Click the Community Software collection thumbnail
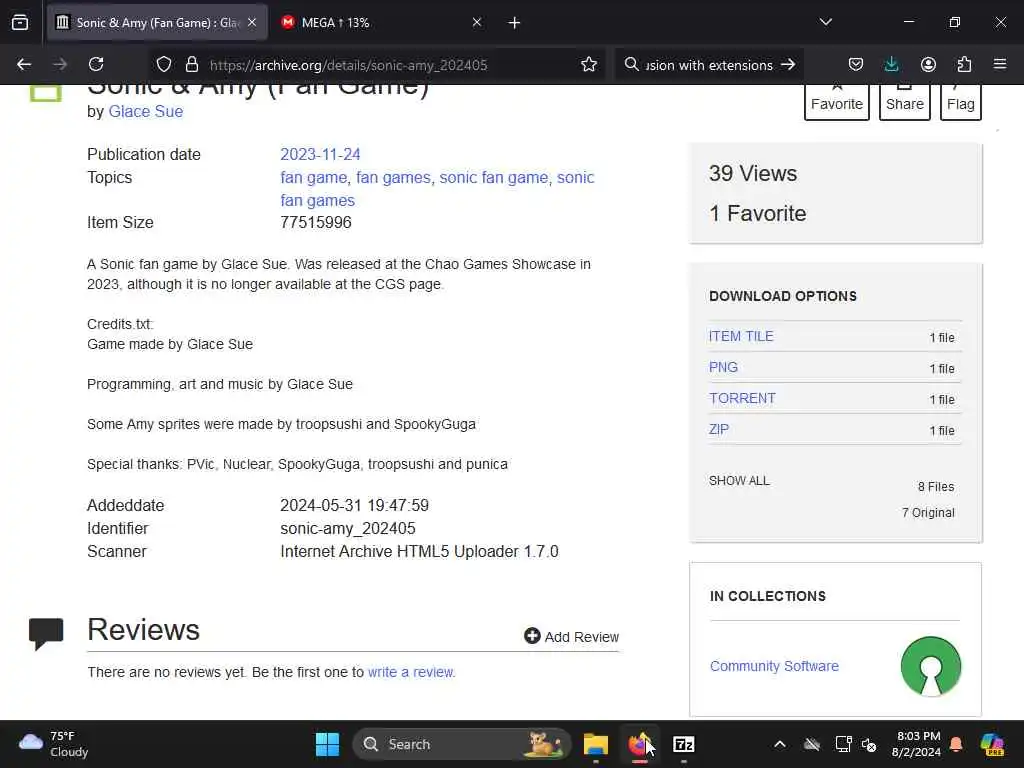 point(931,666)
